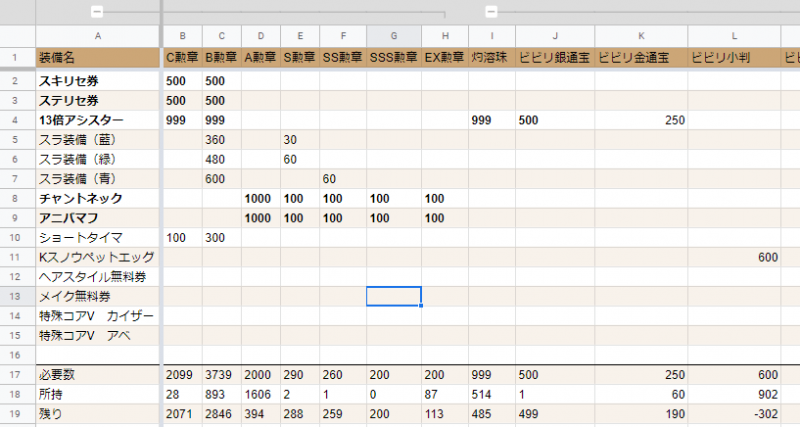Click the 装備名 header cell
The width and height of the screenshot is (800, 427).
pyautogui.click(x=97, y=57)
